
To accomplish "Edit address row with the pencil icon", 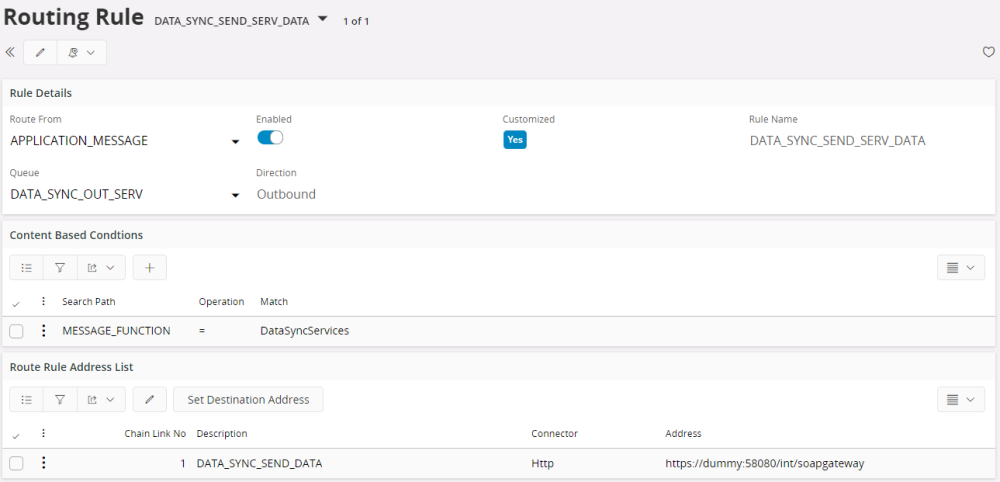I will point(149,400).
